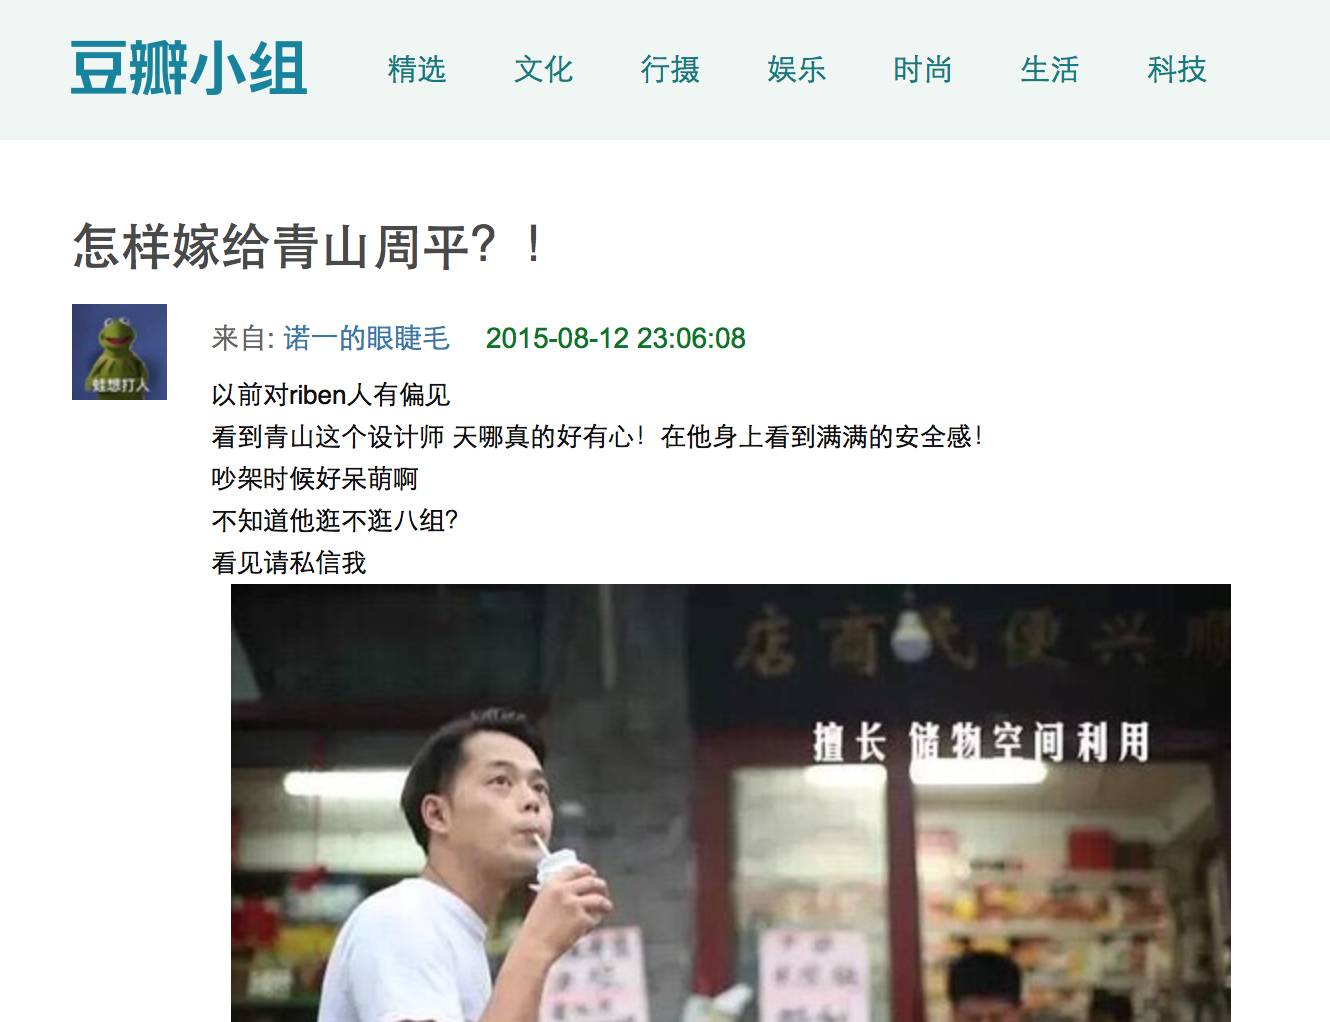Click the 豆瓣小组 site logo
This screenshot has height=1022, width=1330.
pos(188,69)
